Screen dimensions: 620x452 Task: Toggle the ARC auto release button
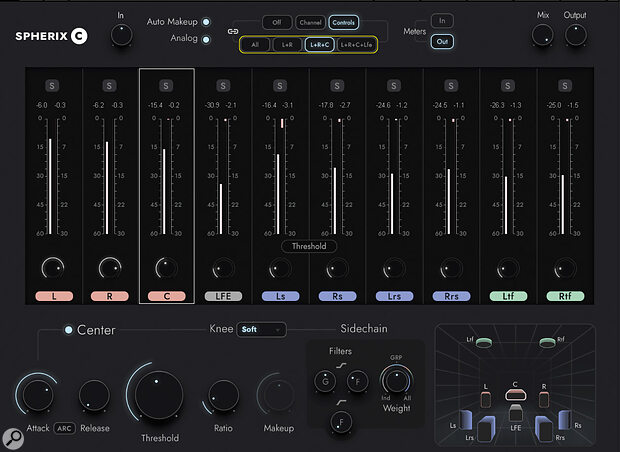coord(64,428)
